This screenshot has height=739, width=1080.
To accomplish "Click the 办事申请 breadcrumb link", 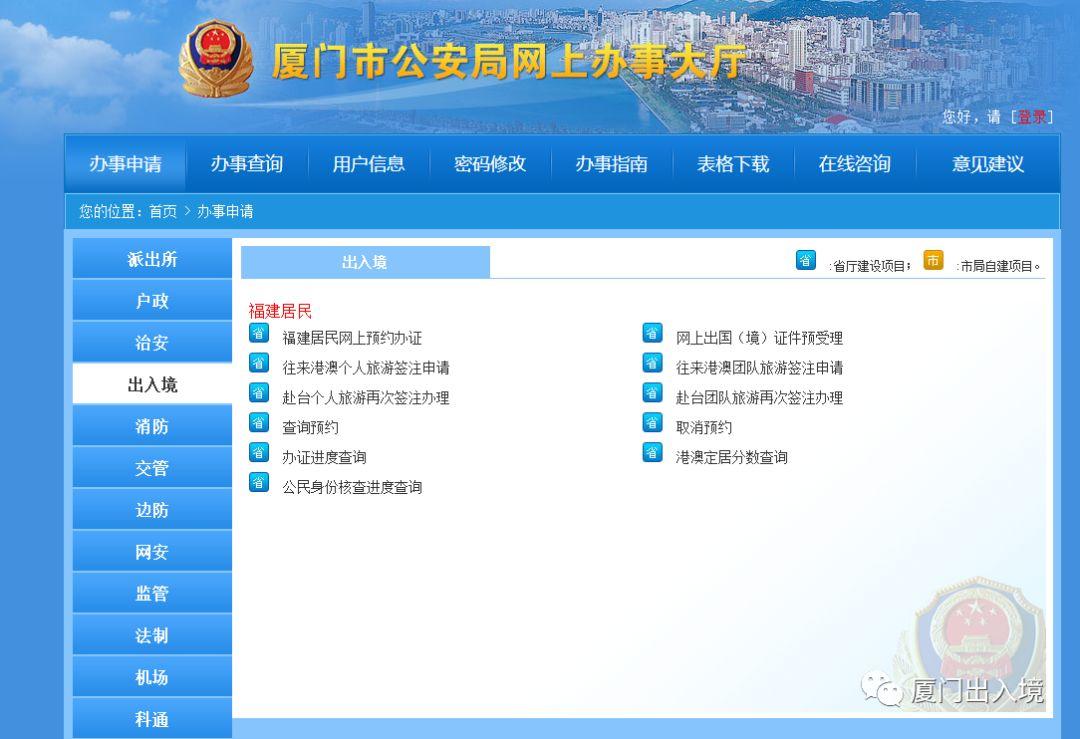I will (x=225, y=211).
